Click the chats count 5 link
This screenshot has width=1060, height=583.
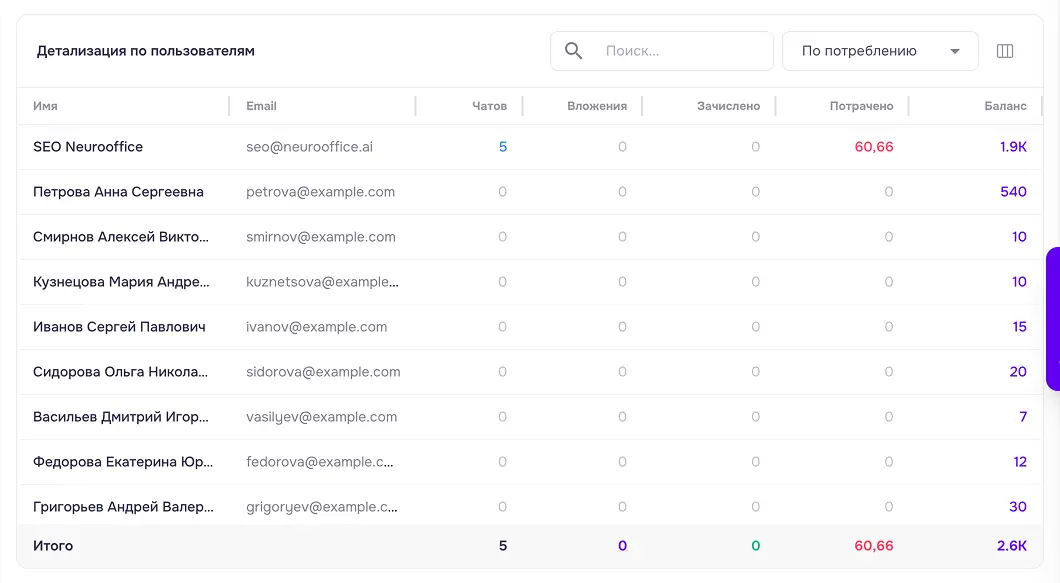pos(503,147)
